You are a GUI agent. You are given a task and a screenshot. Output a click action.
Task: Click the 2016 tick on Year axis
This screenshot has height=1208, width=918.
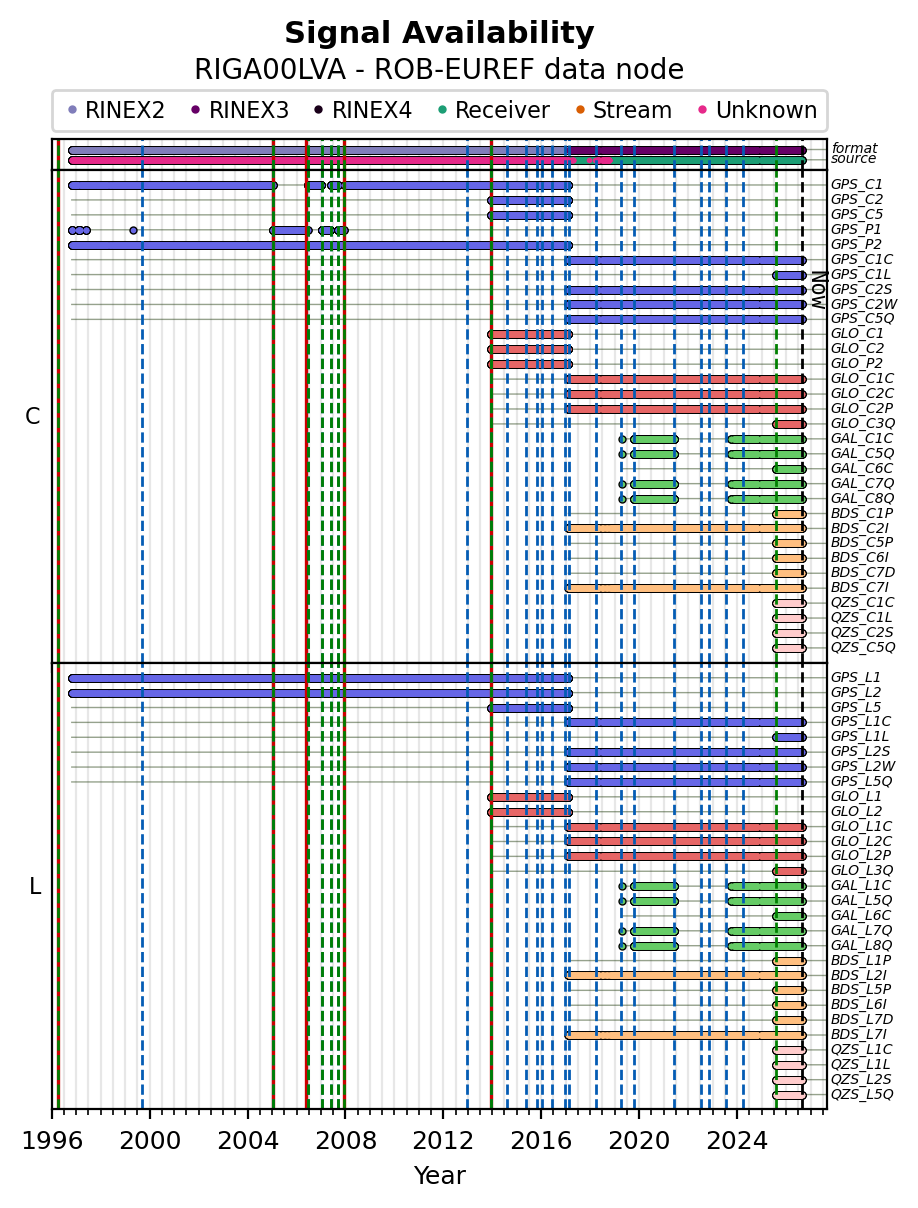point(541,1138)
